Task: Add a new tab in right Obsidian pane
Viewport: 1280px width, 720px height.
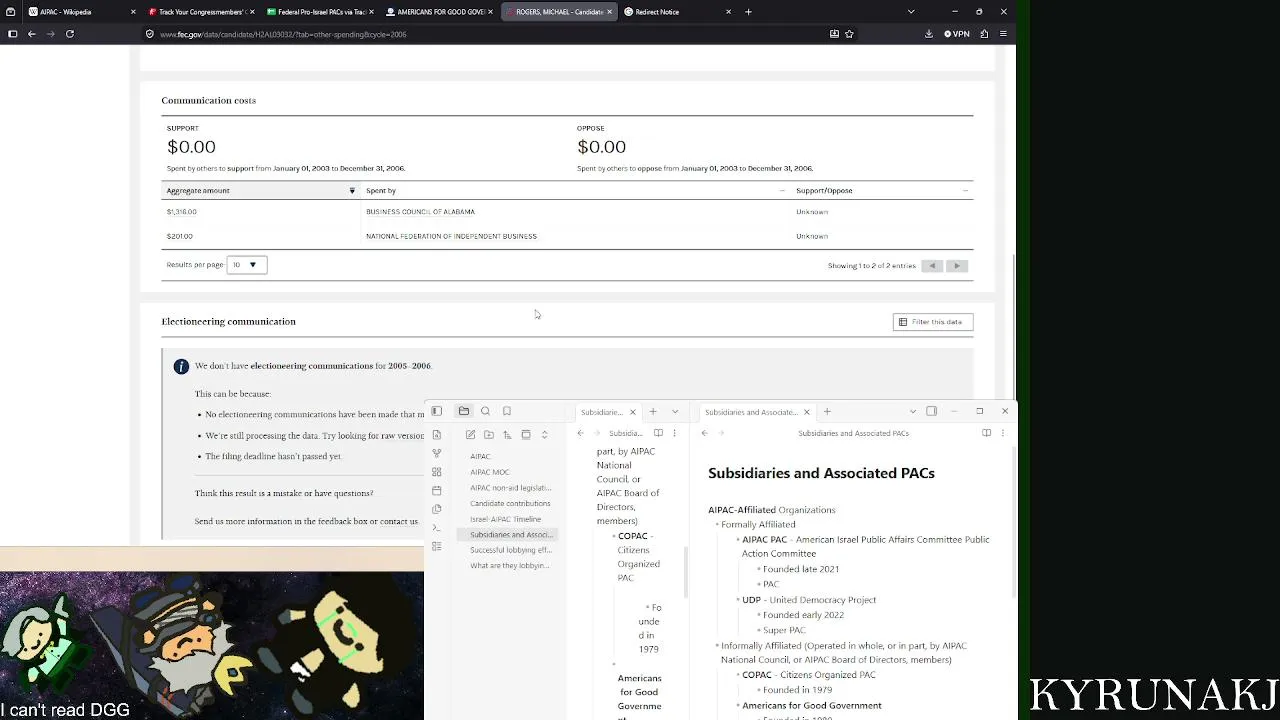Action: 827,411
